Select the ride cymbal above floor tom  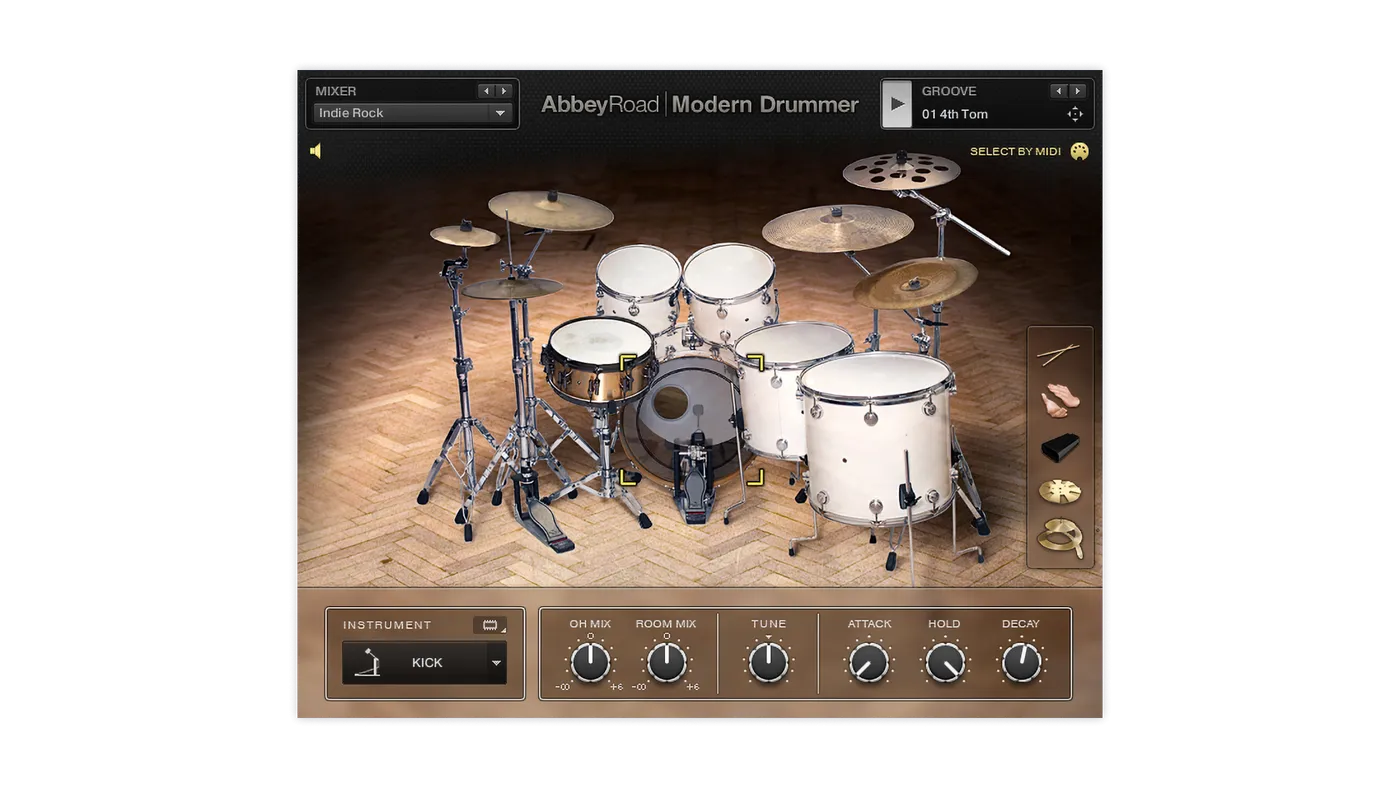(915, 282)
